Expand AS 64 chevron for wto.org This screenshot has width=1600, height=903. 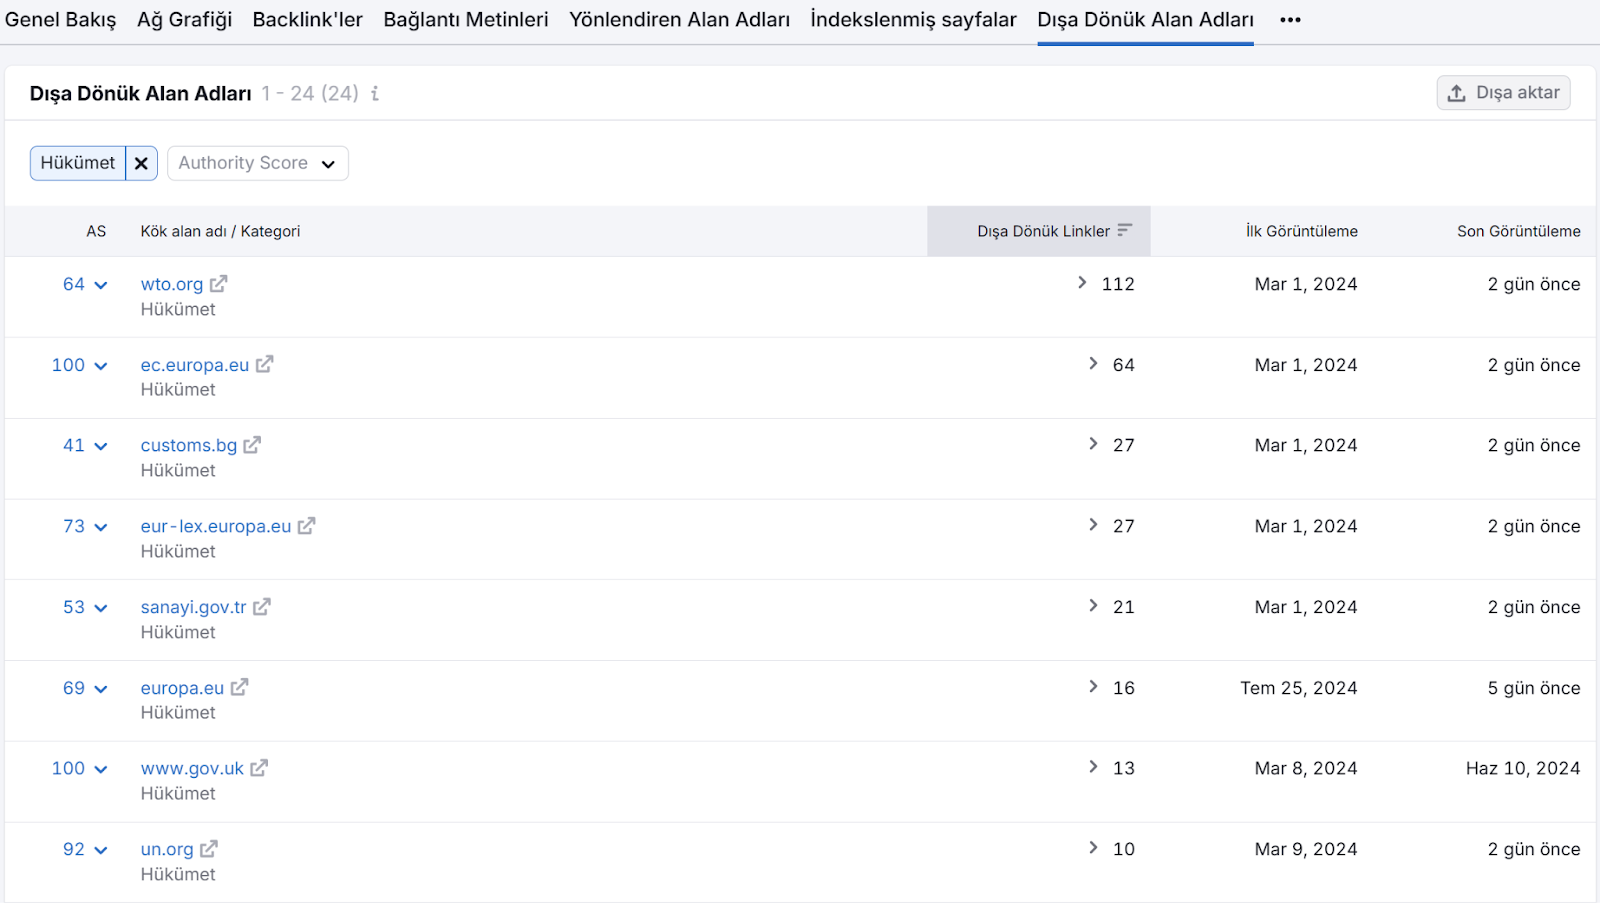tap(101, 285)
